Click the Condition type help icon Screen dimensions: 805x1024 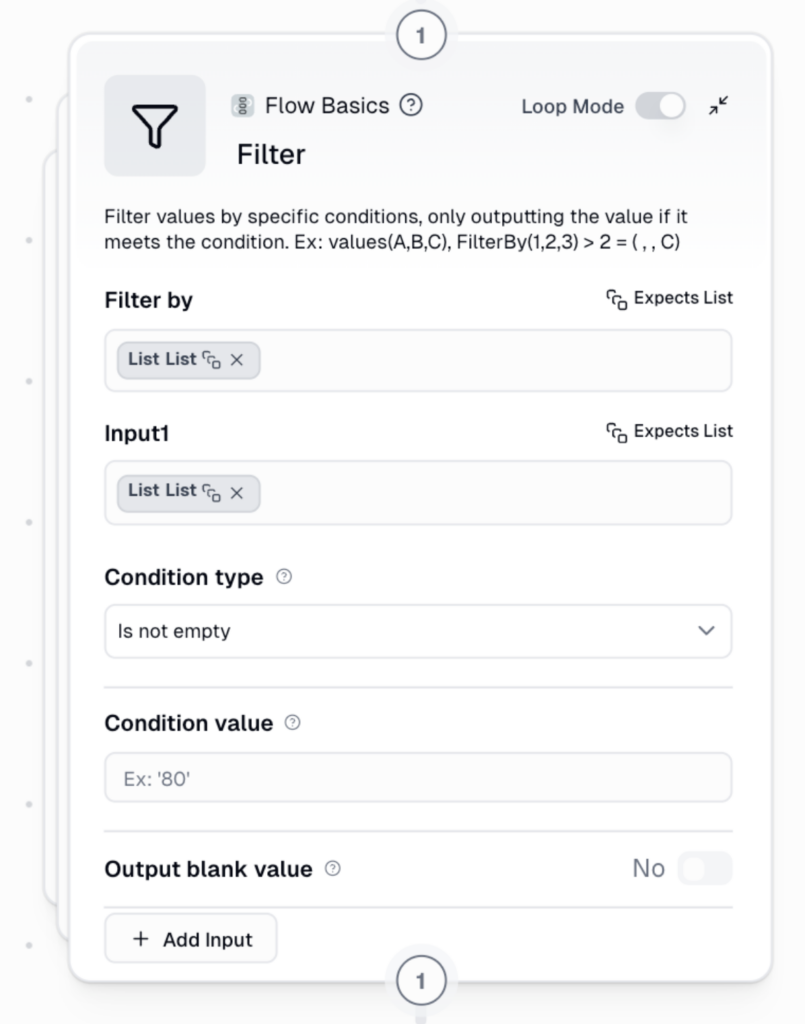point(284,577)
